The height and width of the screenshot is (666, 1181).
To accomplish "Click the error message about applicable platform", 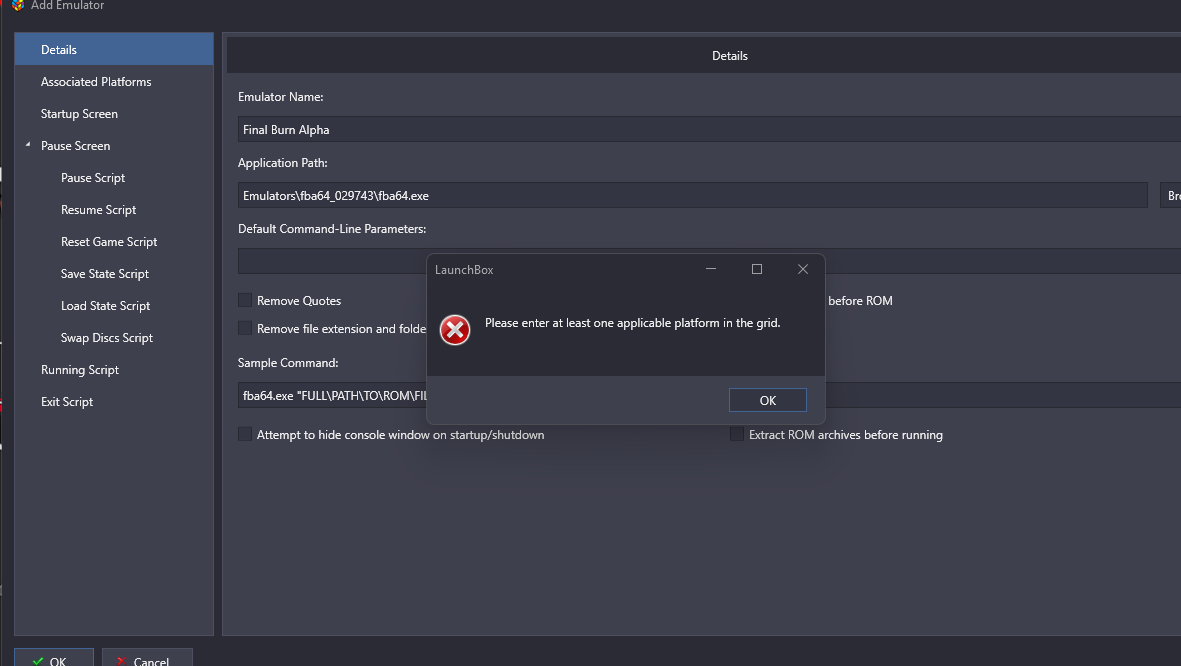I will (x=633, y=323).
